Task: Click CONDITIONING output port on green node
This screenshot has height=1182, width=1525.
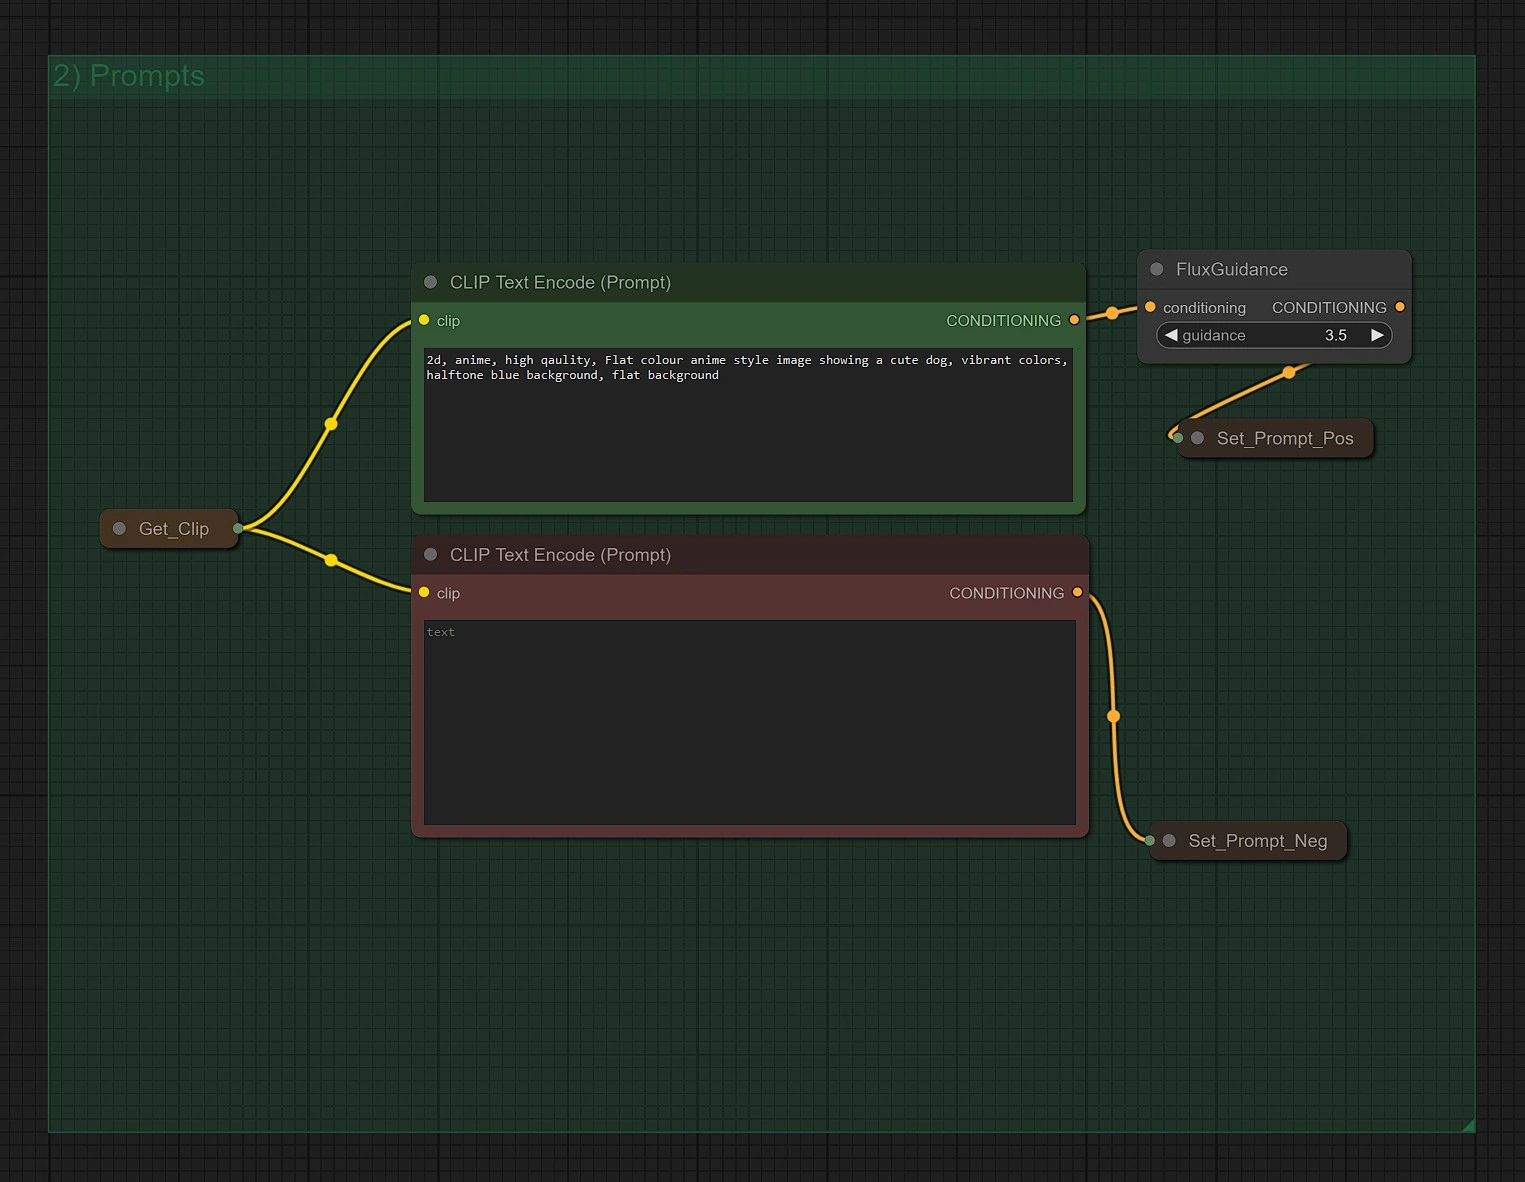Action: click(x=1074, y=320)
